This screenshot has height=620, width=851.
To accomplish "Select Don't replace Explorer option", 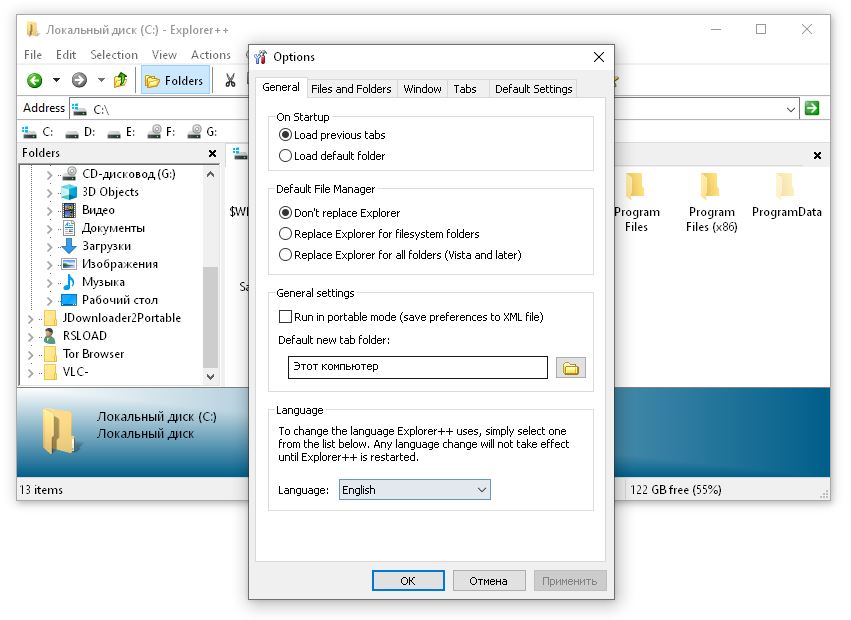I will click(339, 213).
